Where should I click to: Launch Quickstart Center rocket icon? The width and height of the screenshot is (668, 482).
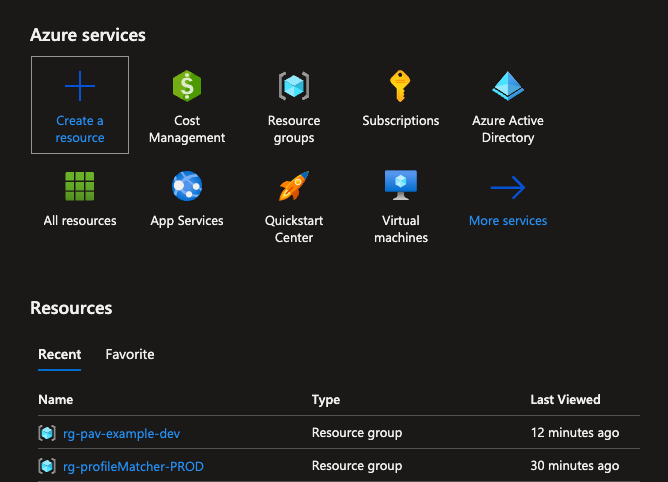click(294, 187)
